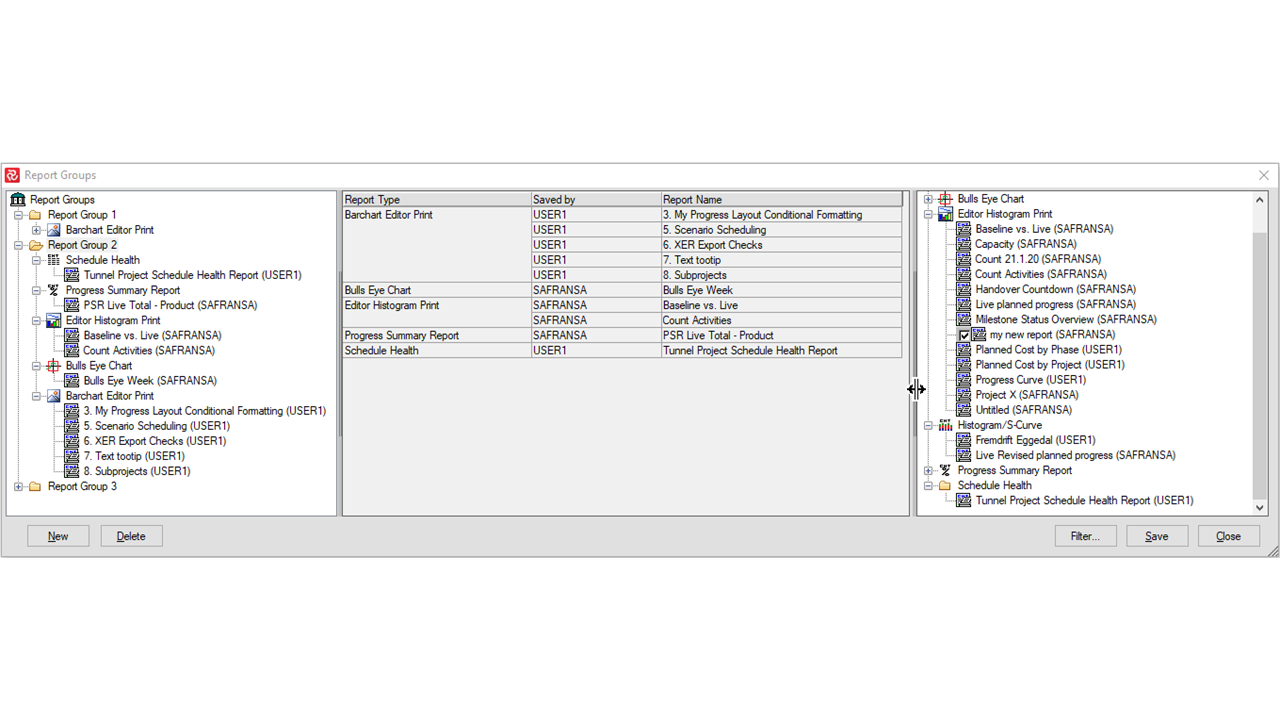Screen dimensions: 1280x720
Task: Select Tunnel Project Schedule Health Report in left tree
Action: pos(193,275)
